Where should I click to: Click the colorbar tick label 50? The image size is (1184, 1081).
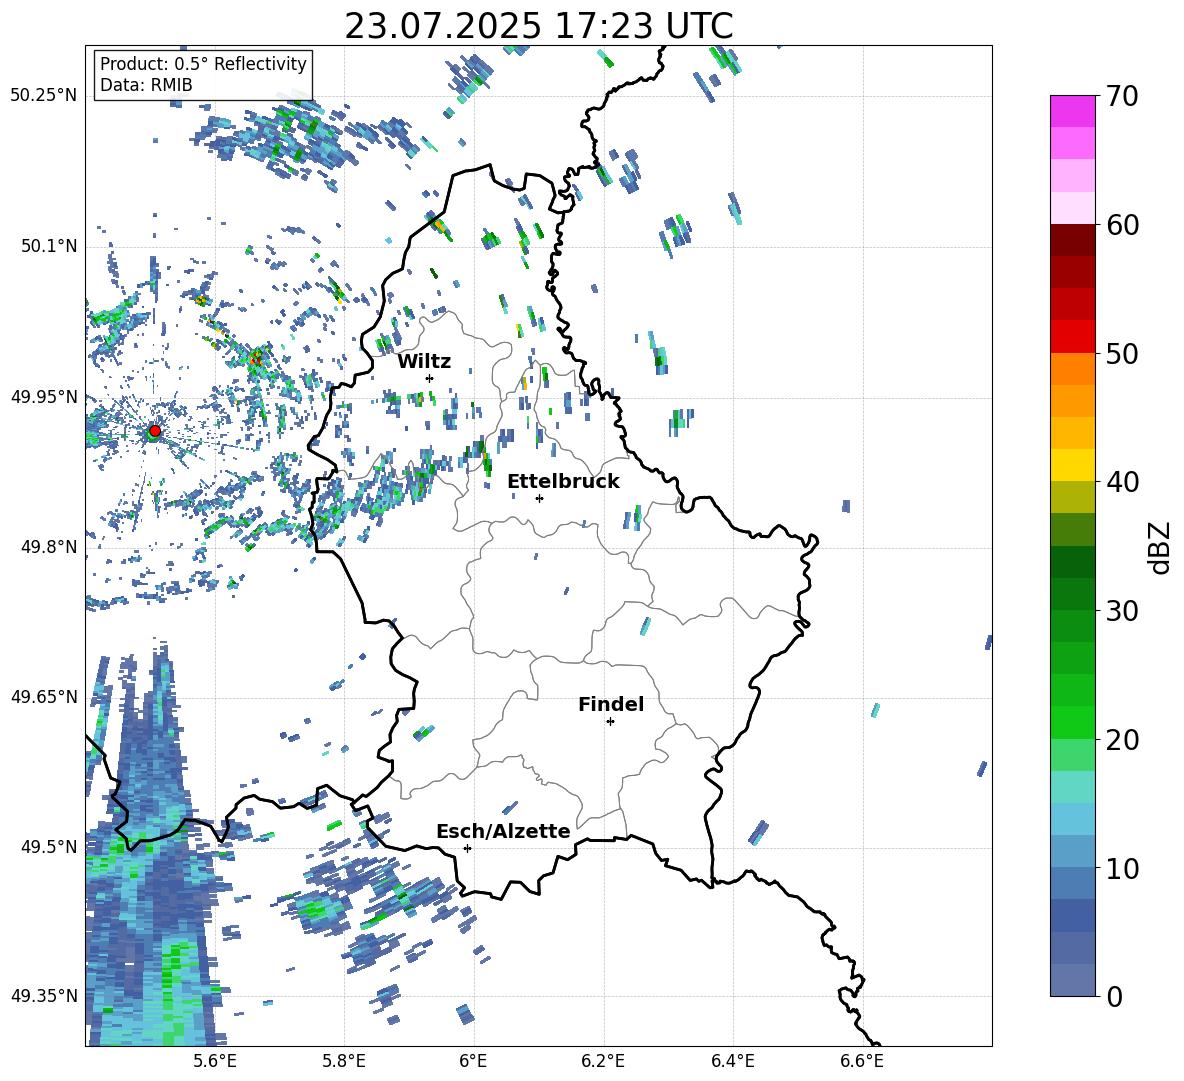[x=1121, y=354]
